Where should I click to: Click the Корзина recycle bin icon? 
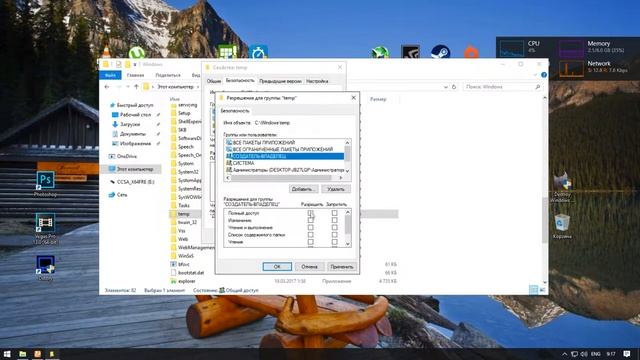(562, 226)
